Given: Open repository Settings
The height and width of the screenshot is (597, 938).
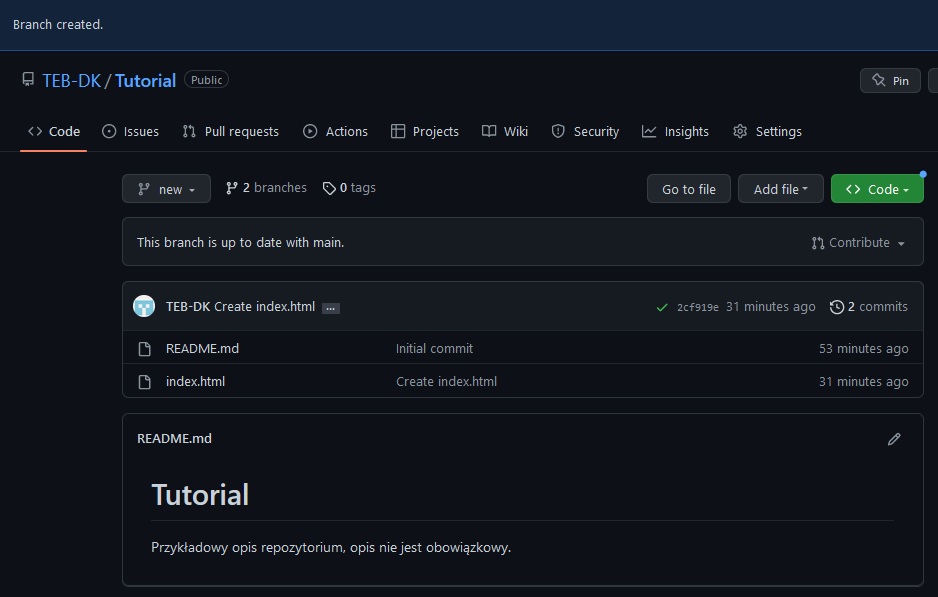Looking at the screenshot, I should pos(767,131).
